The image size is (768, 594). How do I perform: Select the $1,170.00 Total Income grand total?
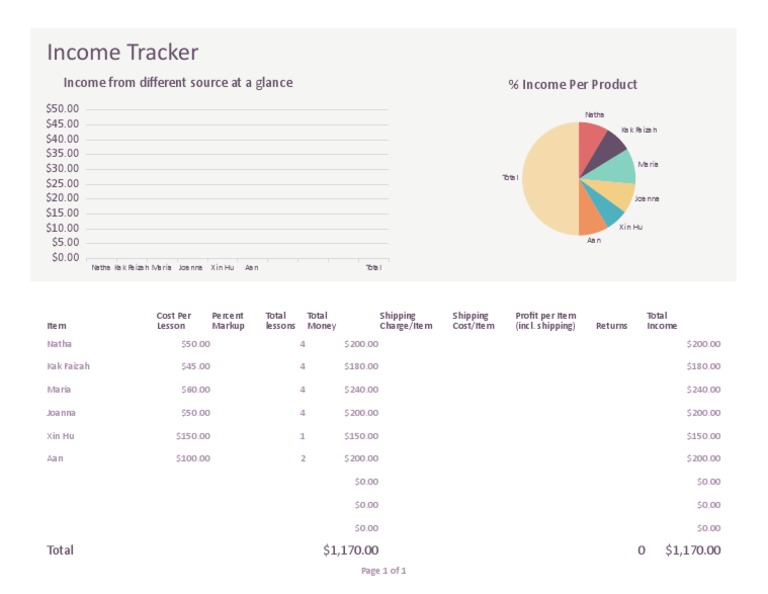[693, 550]
